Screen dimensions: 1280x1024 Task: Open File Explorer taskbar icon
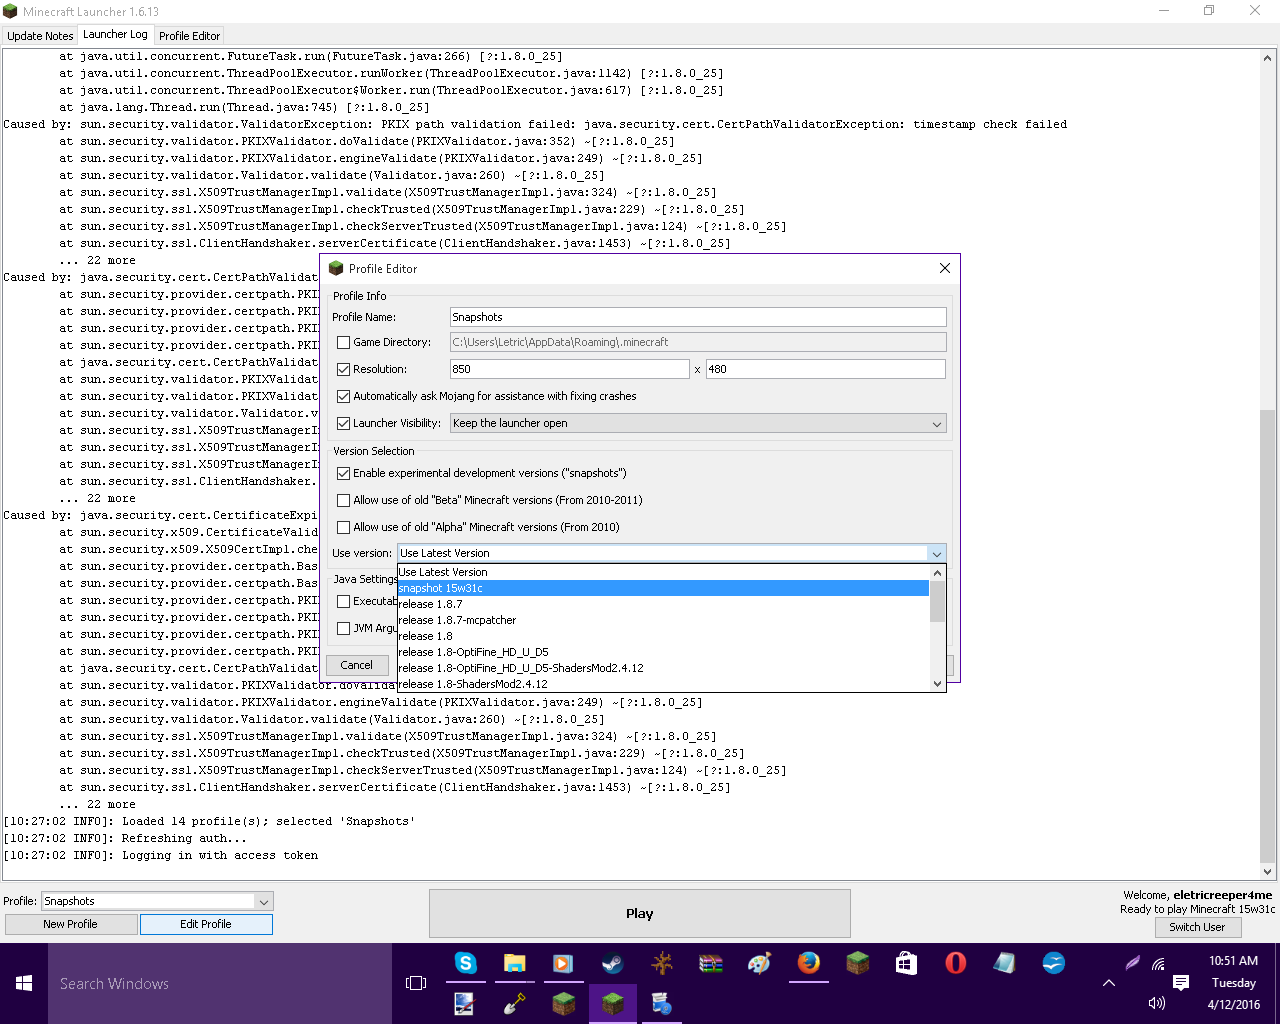514,963
